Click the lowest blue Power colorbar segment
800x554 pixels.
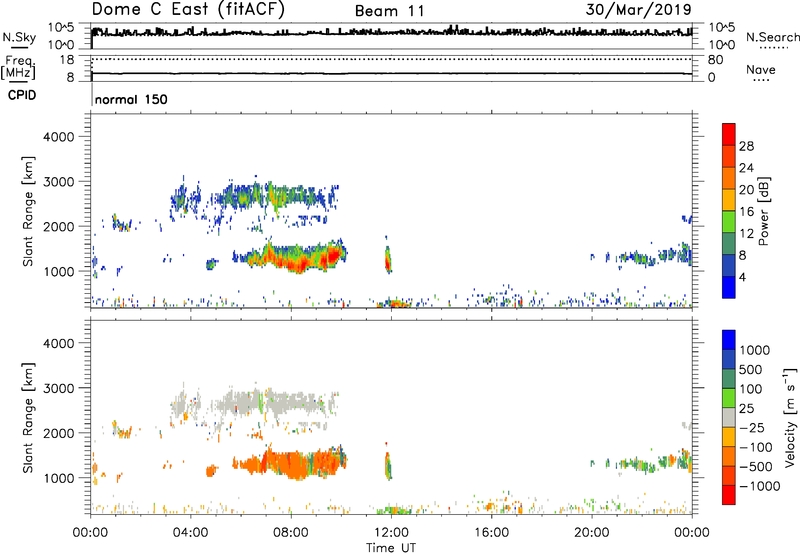pos(729,287)
